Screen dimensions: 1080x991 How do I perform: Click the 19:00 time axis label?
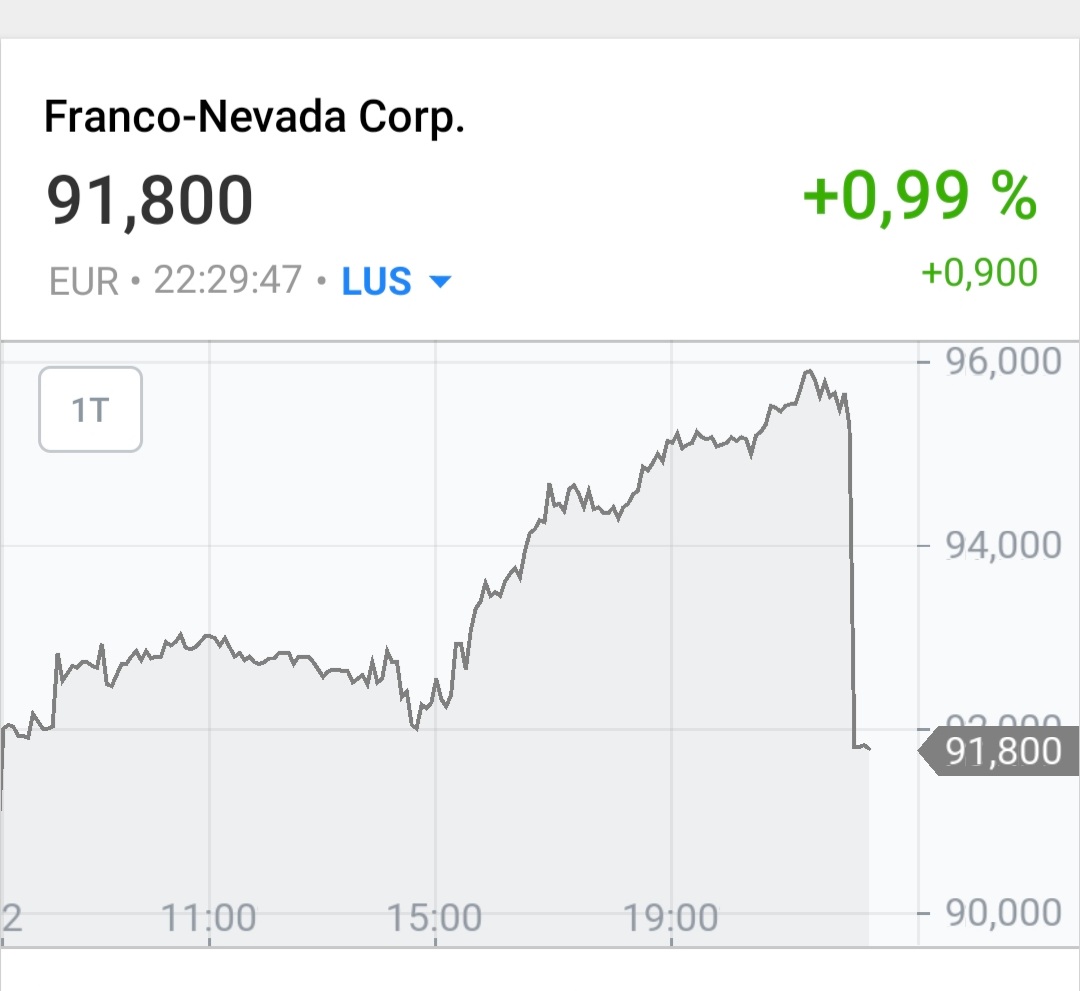pos(672,917)
